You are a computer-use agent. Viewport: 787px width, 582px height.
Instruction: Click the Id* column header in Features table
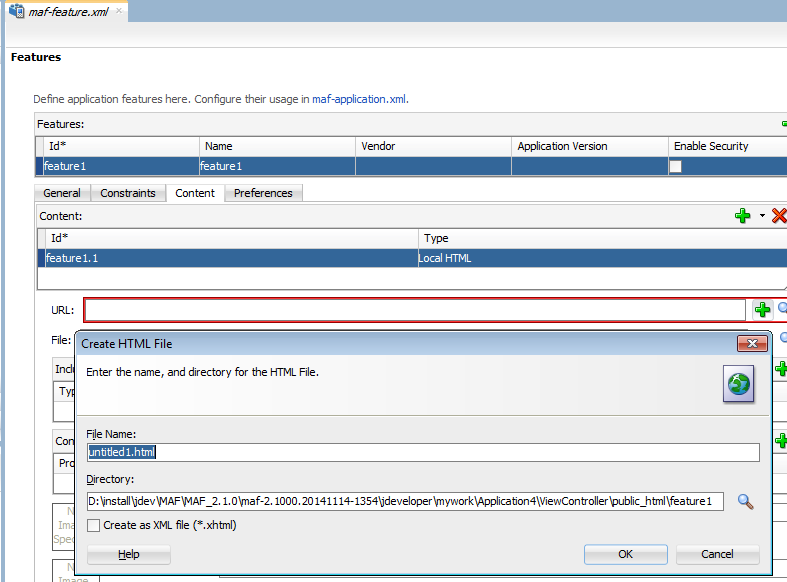tap(121, 146)
